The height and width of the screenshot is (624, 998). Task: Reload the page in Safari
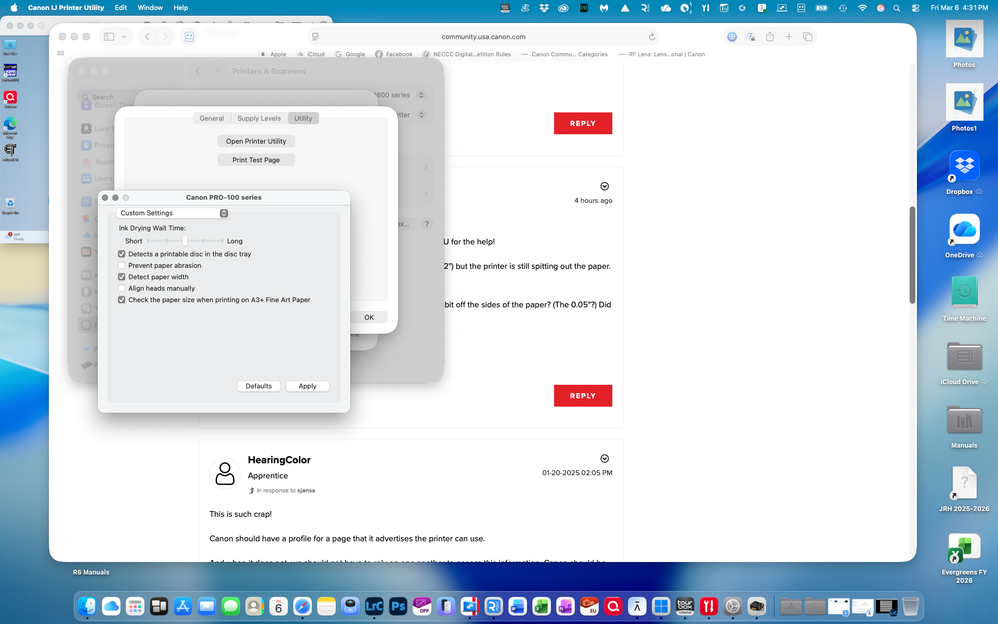(x=652, y=37)
